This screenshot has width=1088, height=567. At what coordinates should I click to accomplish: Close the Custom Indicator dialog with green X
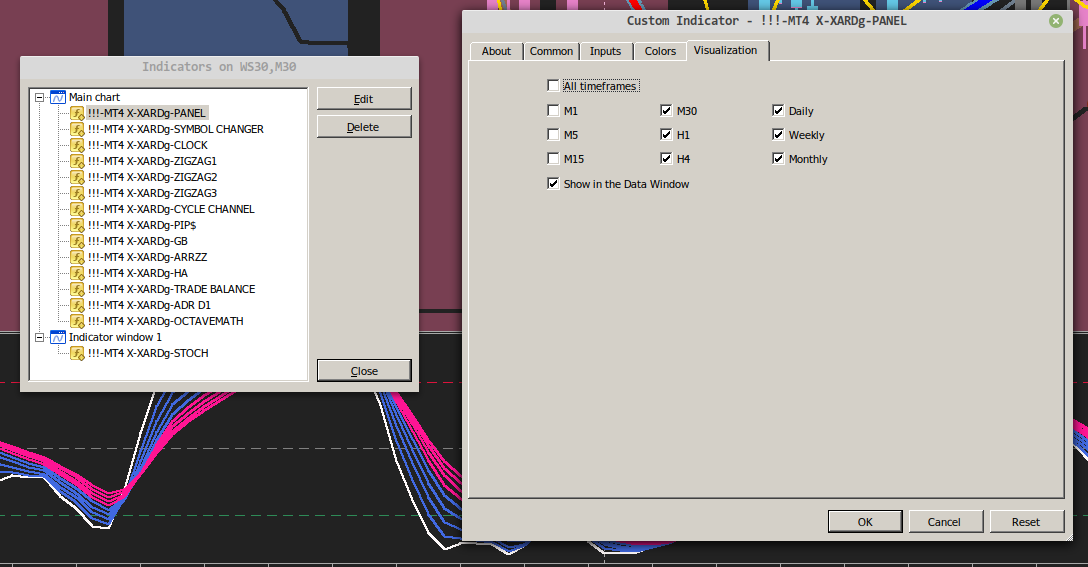pos(1055,21)
